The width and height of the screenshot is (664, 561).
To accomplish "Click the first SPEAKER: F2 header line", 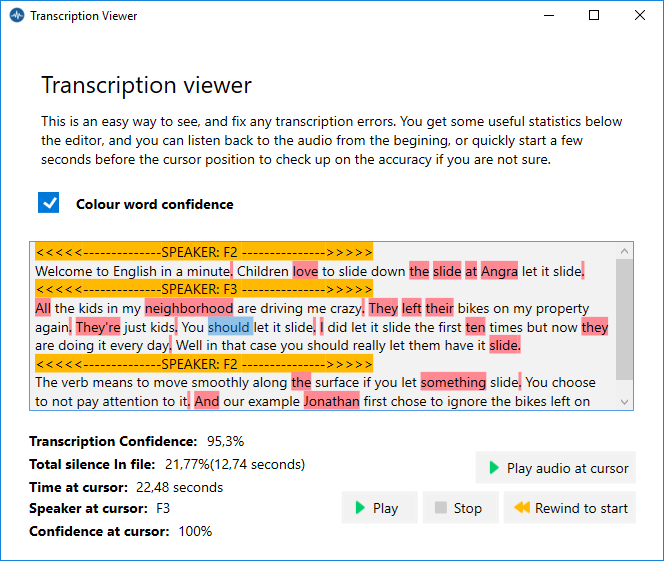I will click(x=204, y=252).
